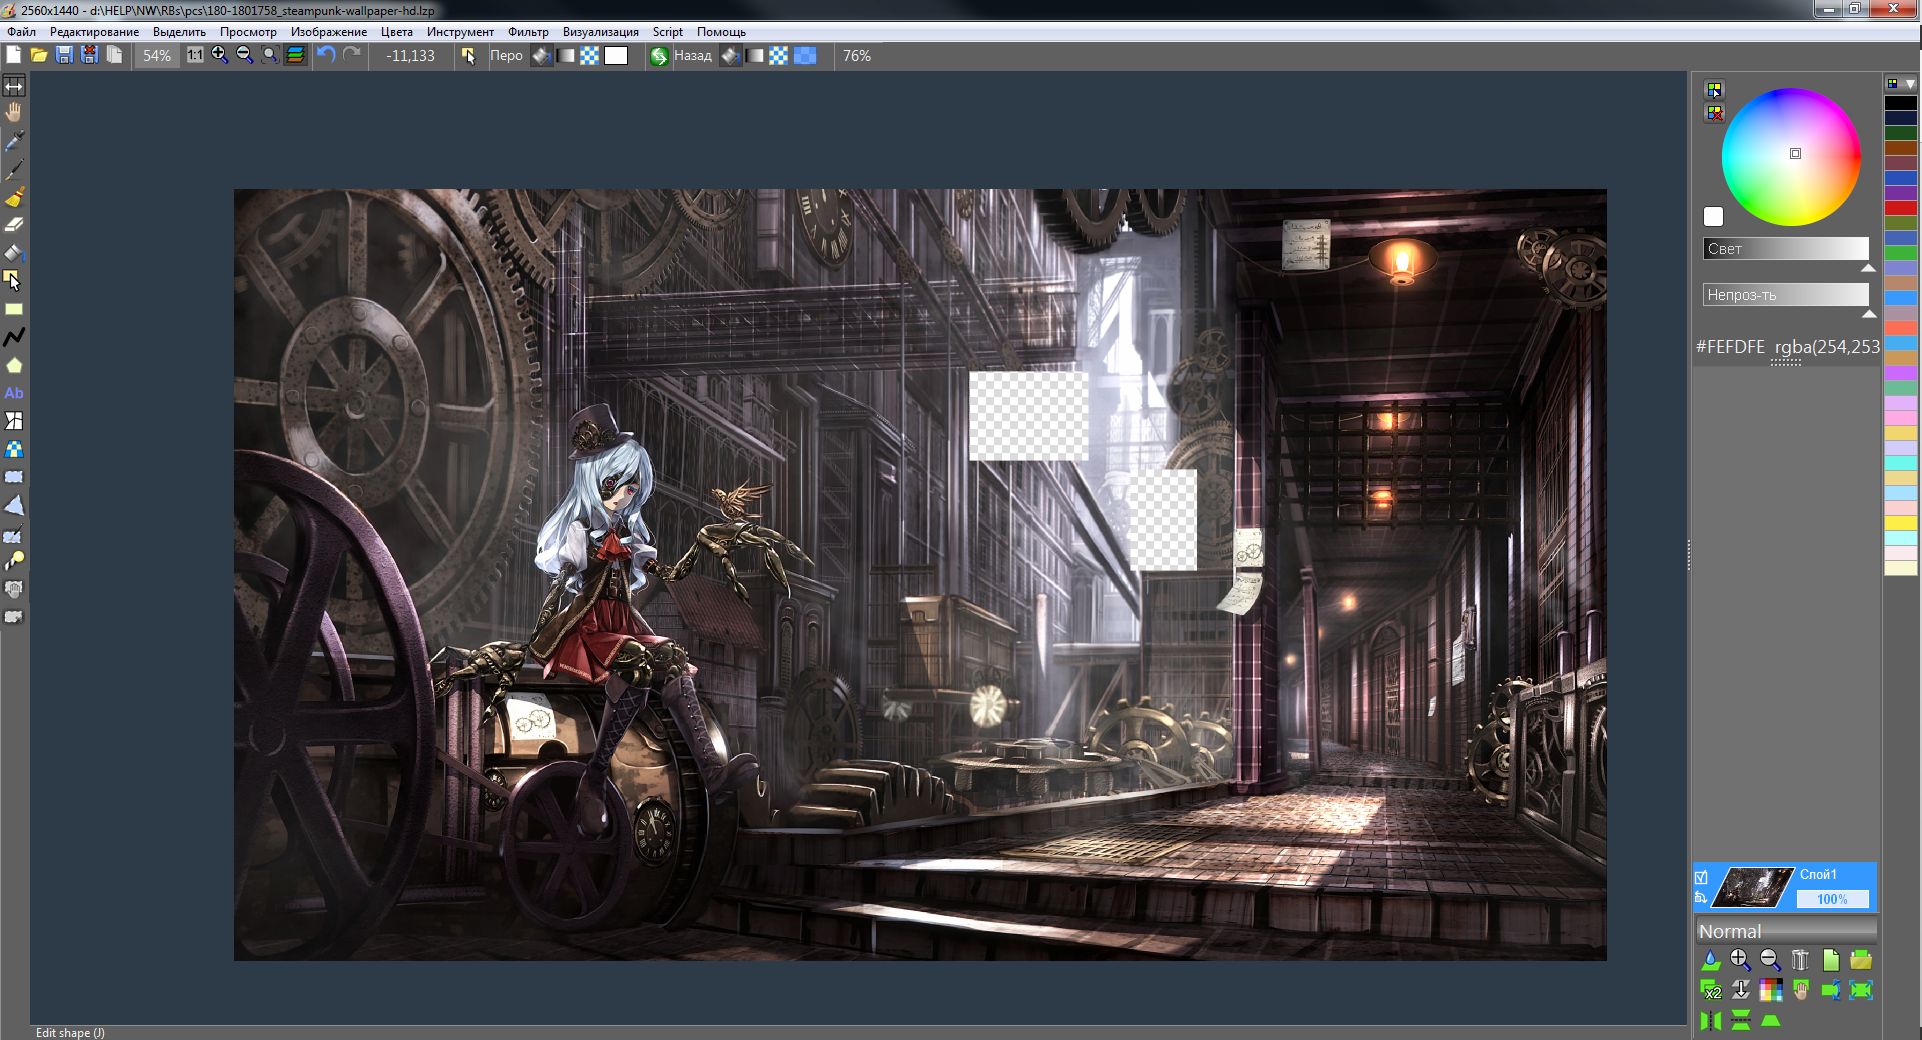Click the undo arrow in the toolbar

[326, 56]
